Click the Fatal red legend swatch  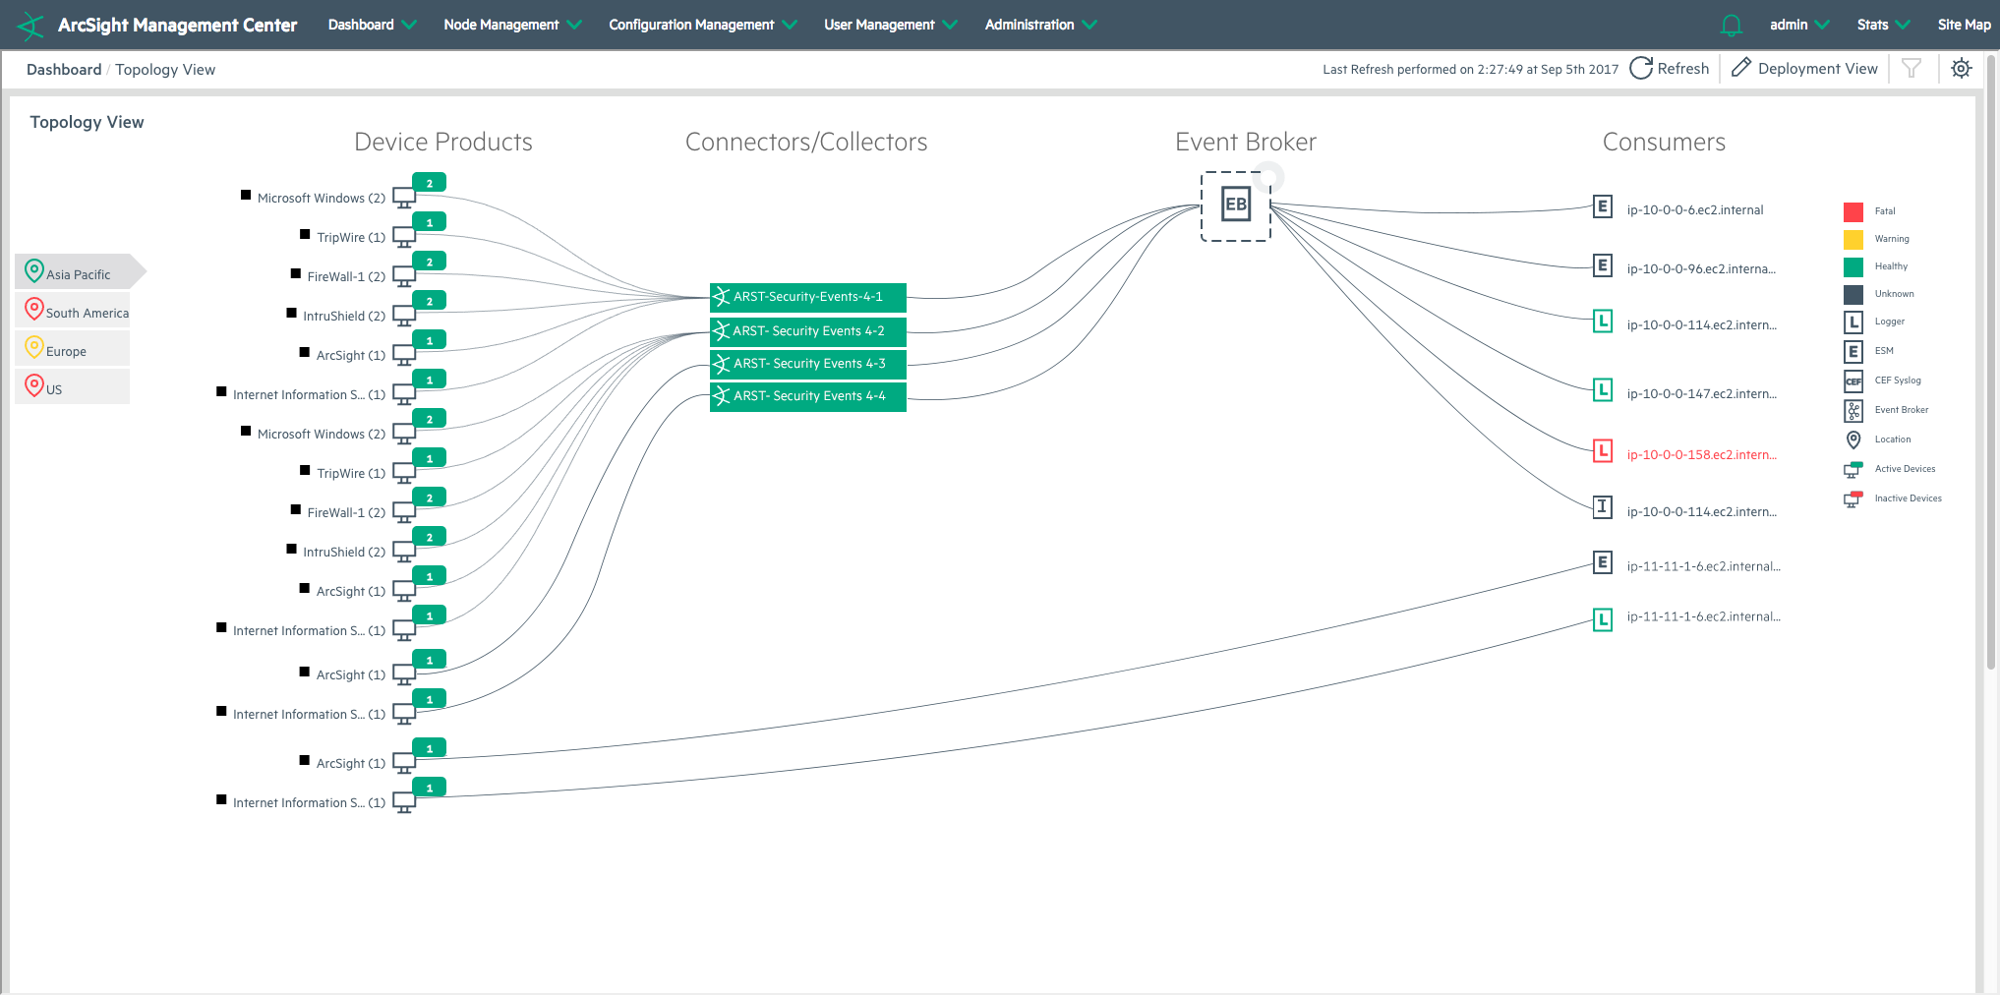pos(1853,212)
